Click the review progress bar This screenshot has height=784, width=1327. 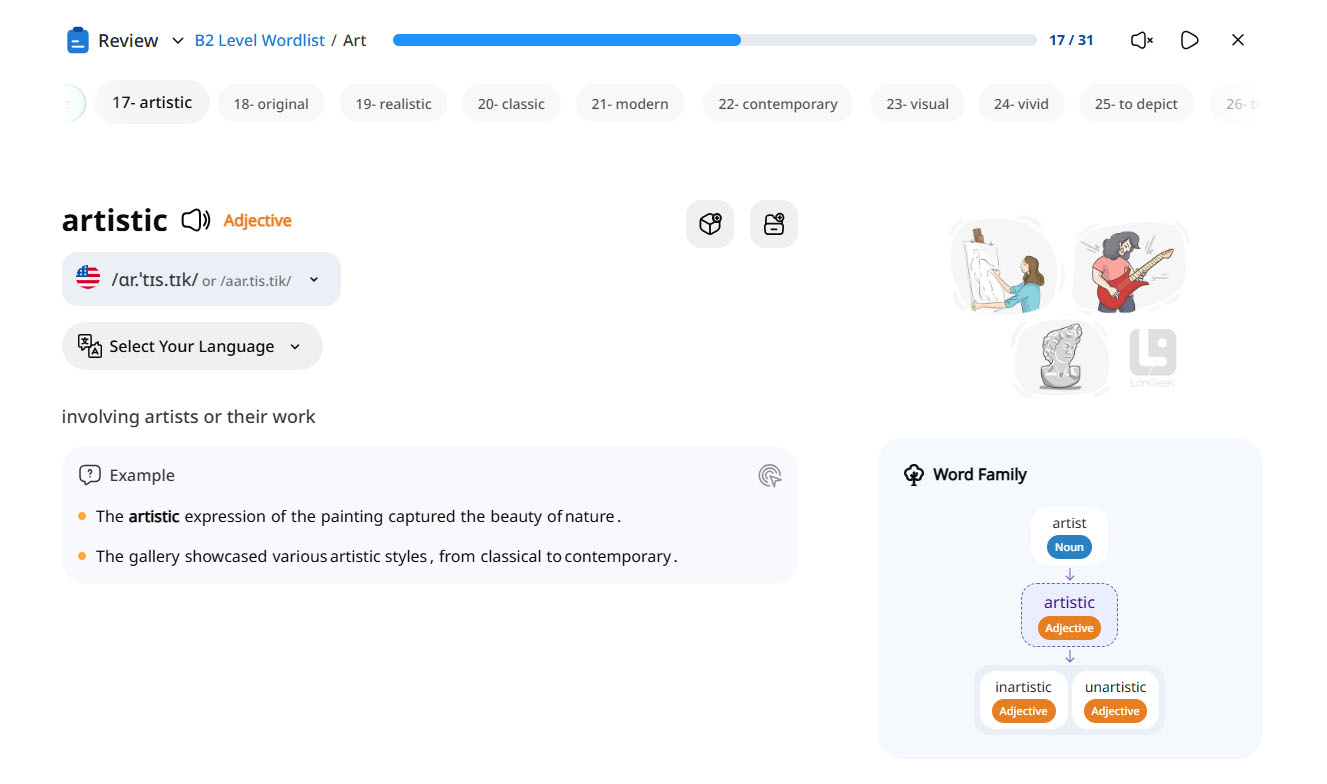click(714, 40)
